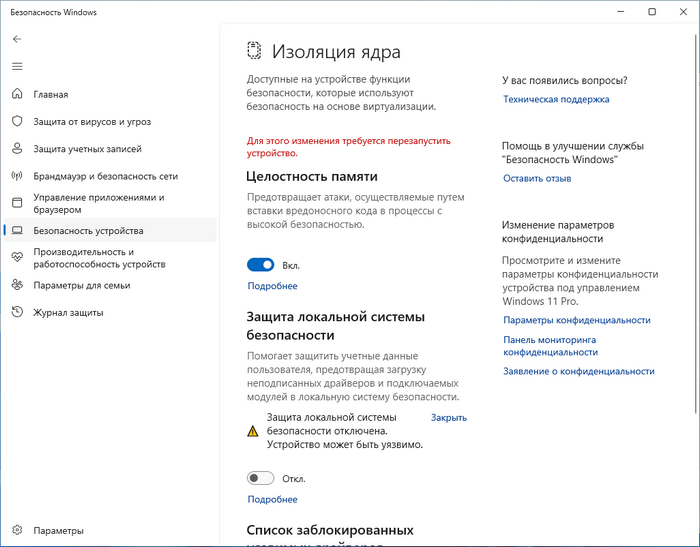Dismiss the warning with Закрыть

click(449, 417)
